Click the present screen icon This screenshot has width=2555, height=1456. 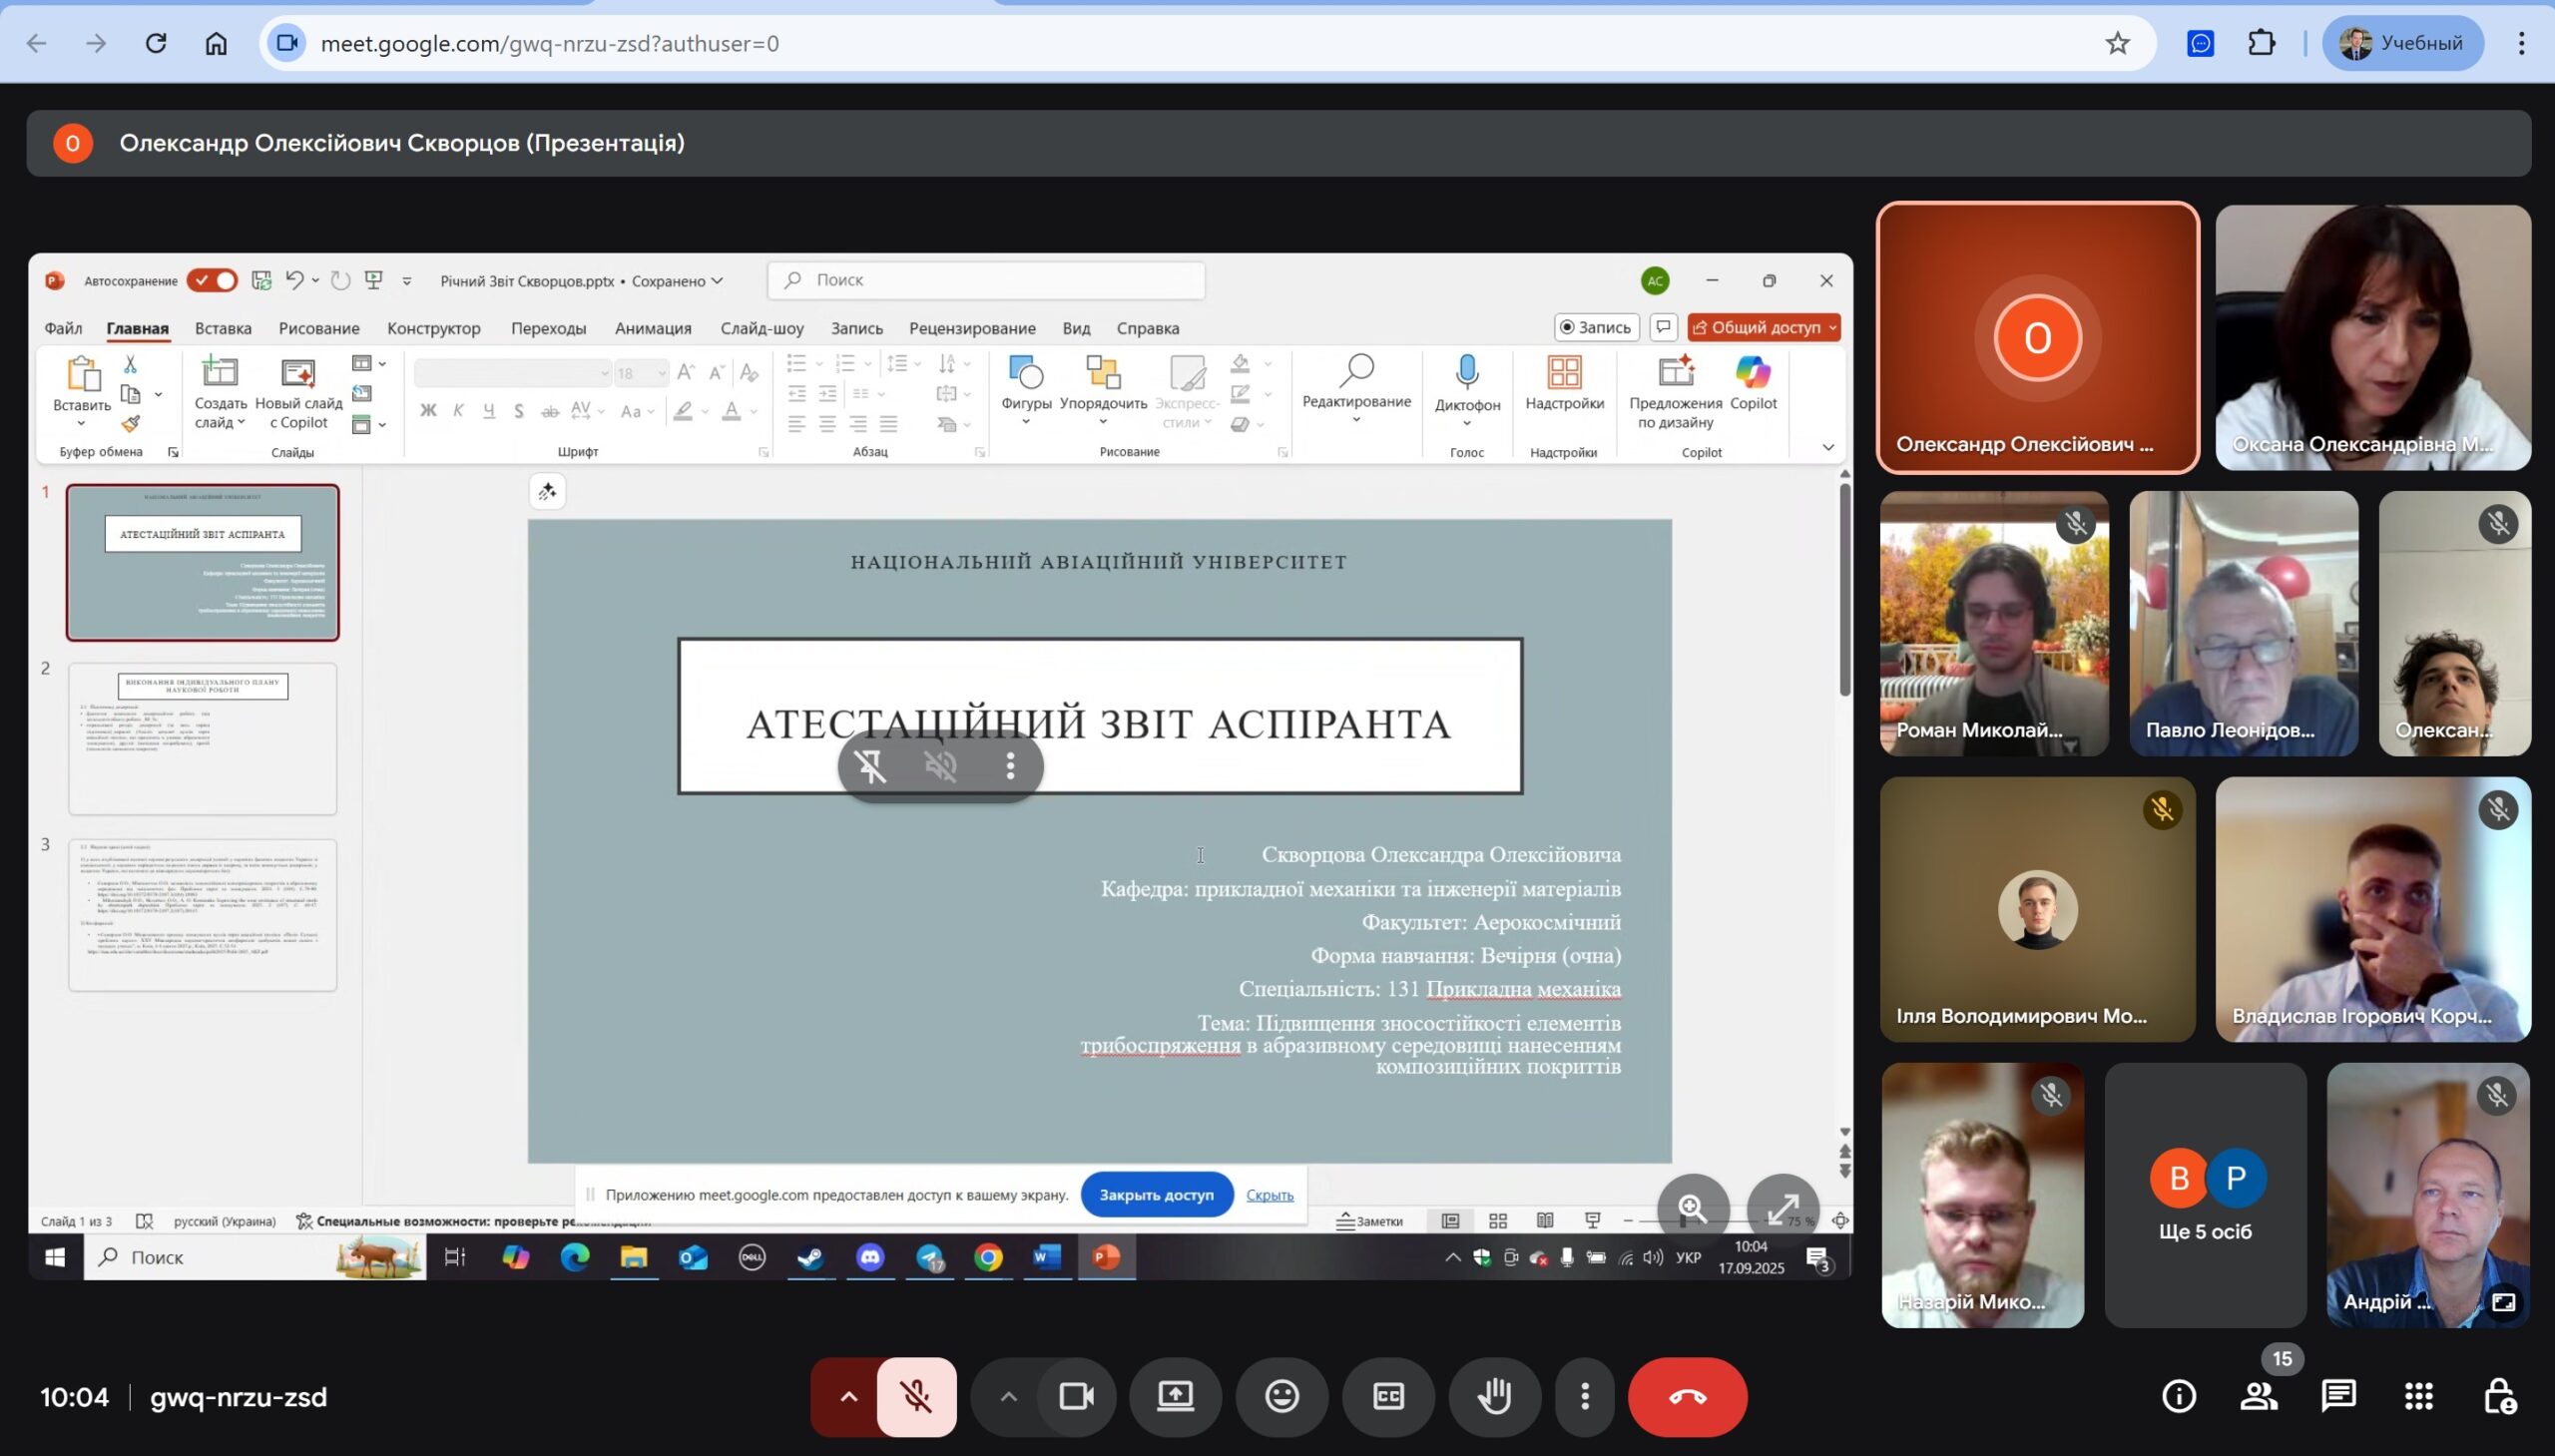(1175, 1396)
